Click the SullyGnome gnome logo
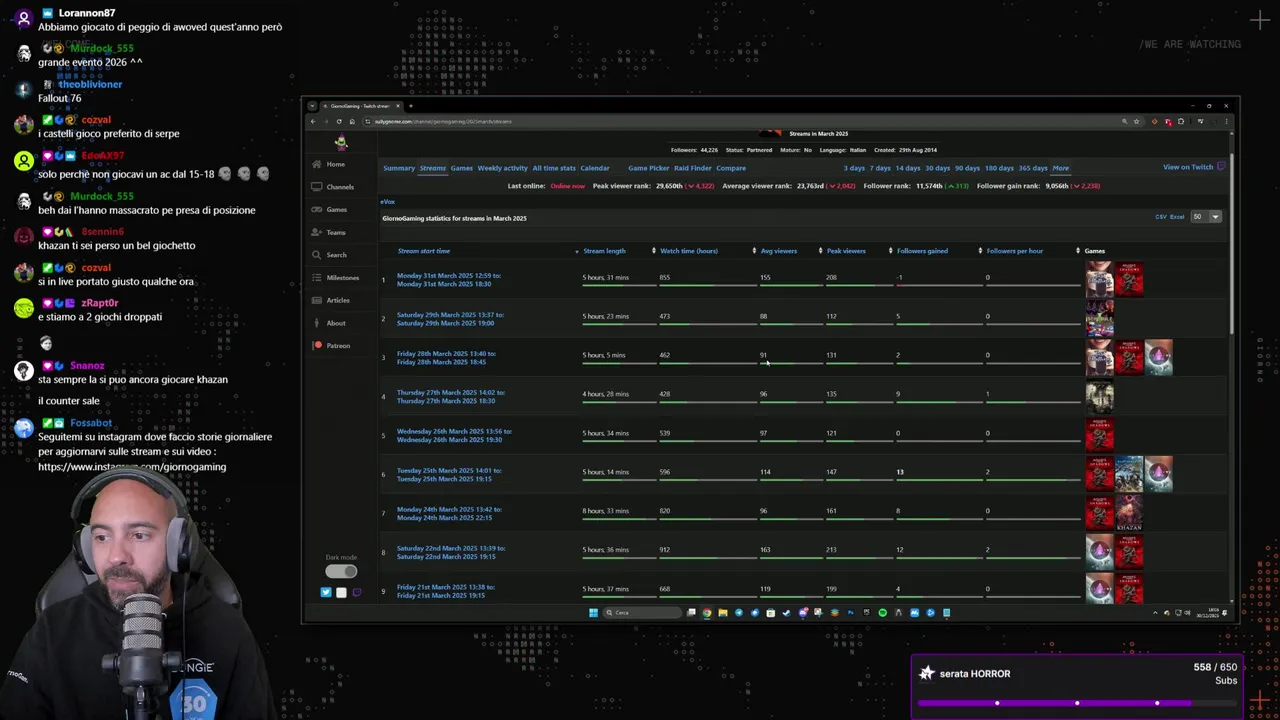The image size is (1280, 720). [x=341, y=141]
